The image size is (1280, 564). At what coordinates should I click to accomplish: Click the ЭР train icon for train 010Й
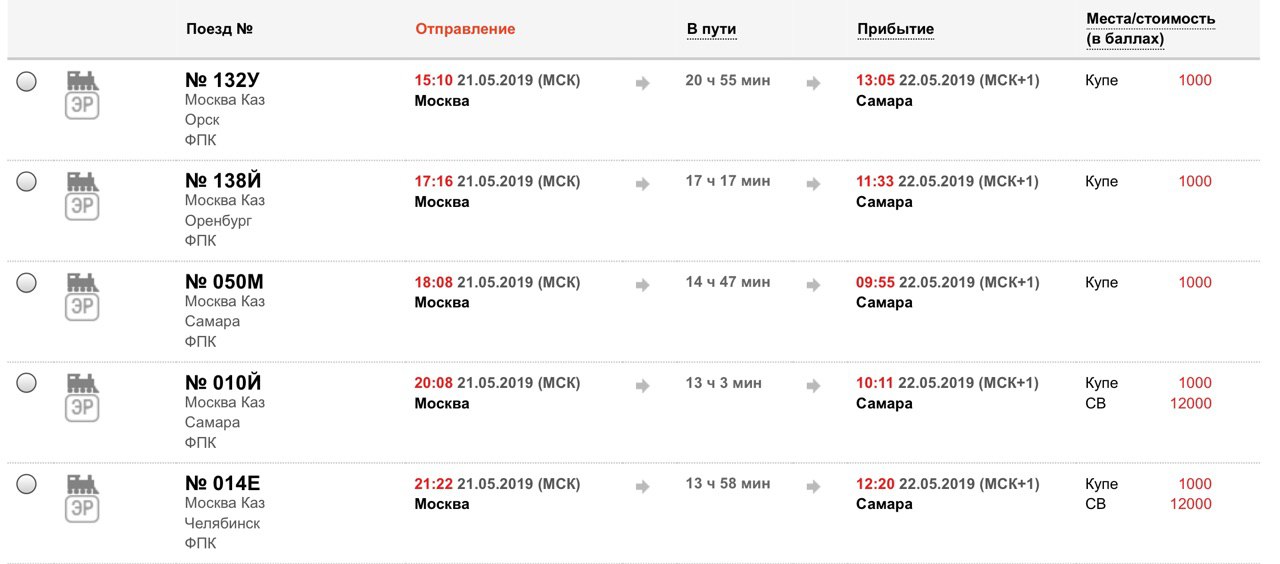coord(82,398)
